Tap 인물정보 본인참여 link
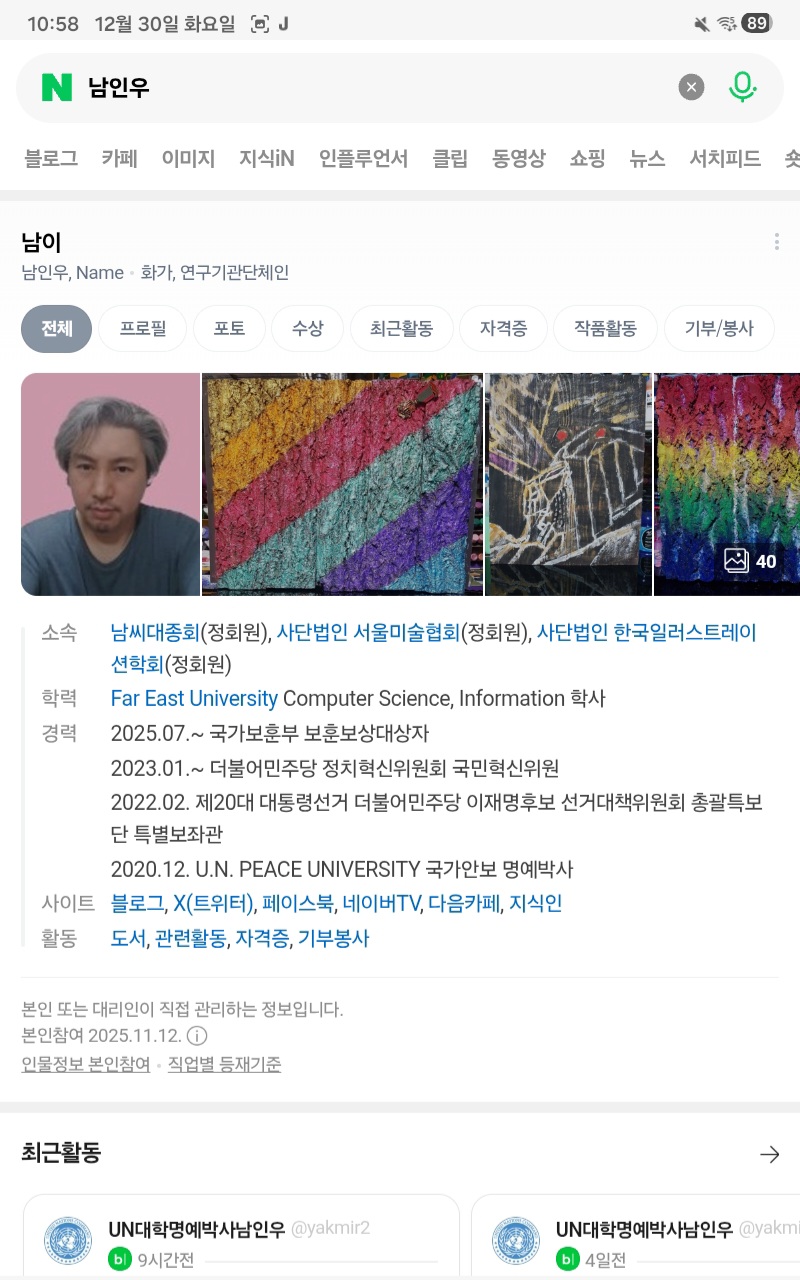Image resolution: width=800 pixels, height=1280 pixels. [86, 1065]
